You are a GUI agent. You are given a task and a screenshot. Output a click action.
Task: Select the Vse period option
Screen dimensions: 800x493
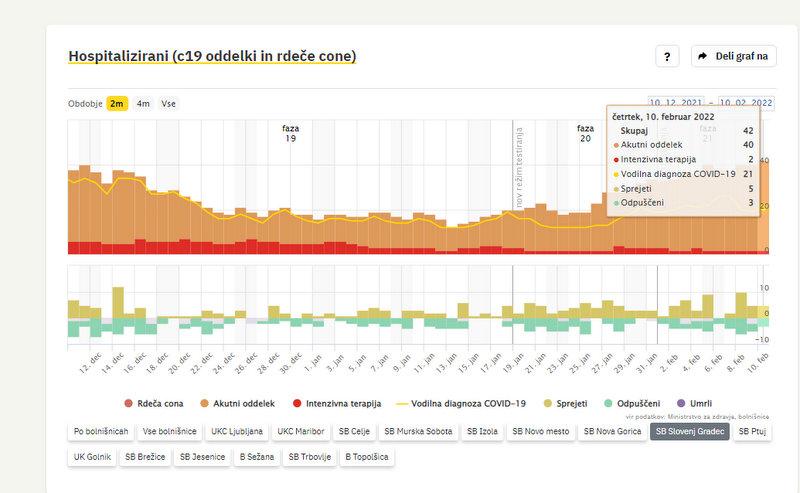[169, 103]
